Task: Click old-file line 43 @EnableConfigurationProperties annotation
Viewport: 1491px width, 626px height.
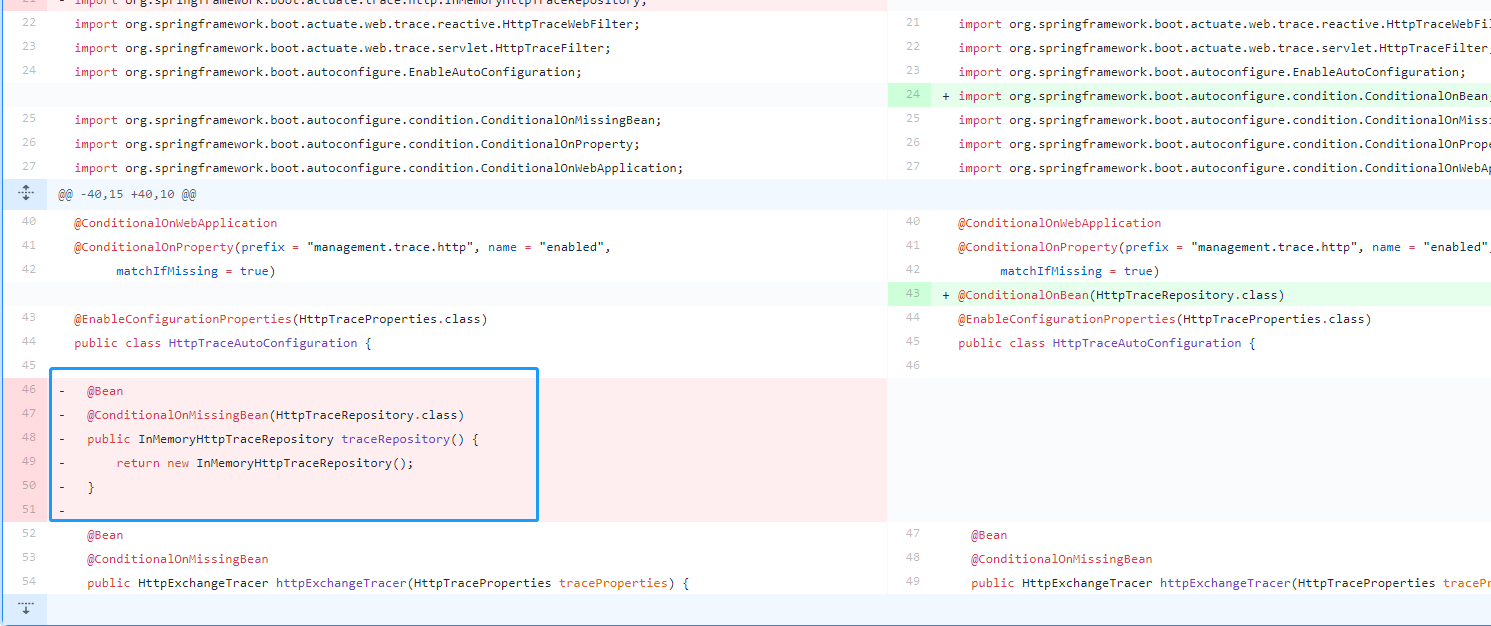Action: click(280, 319)
